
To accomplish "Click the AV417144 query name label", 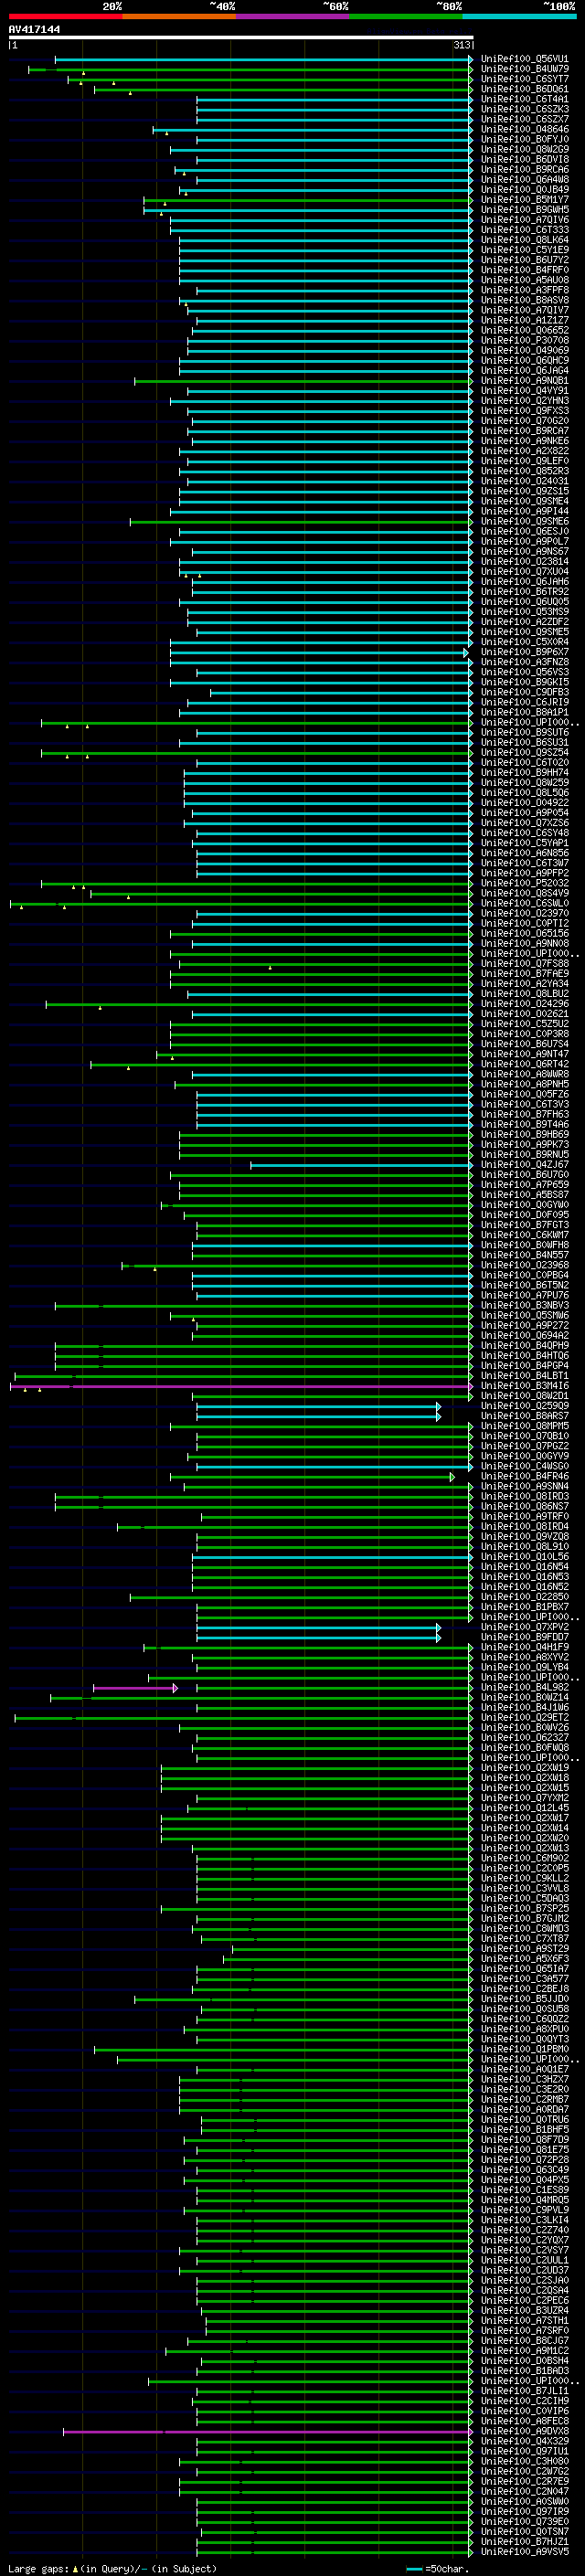I will click(x=35, y=29).
